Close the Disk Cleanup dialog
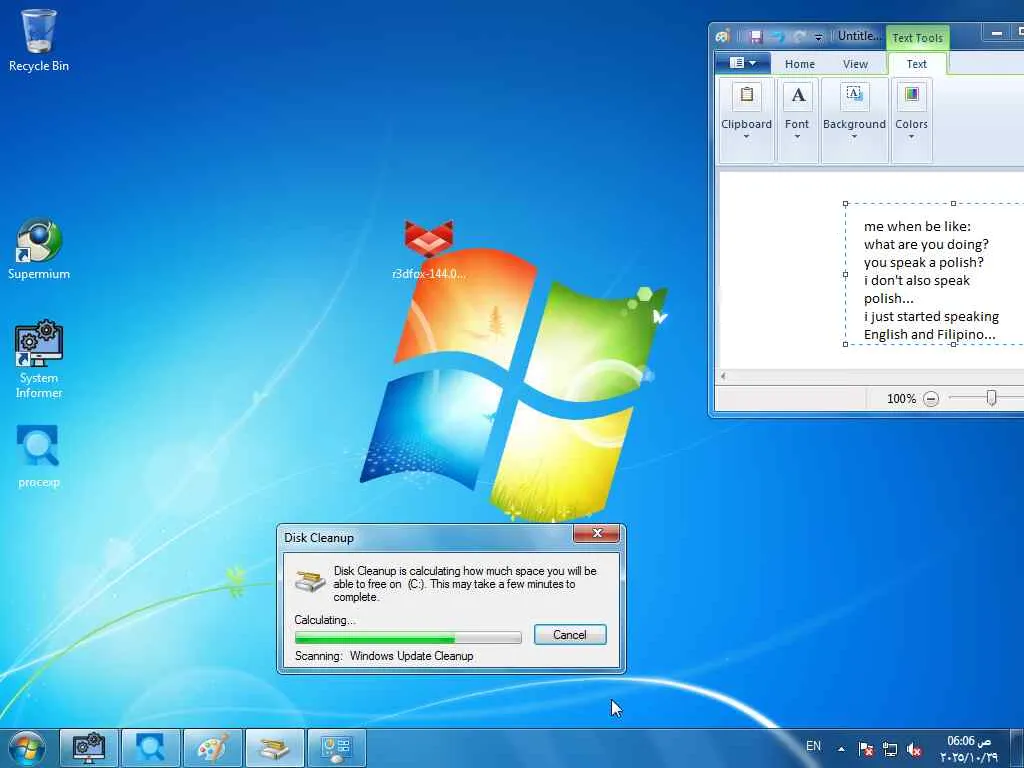Image resolution: width=1024 pixels, height=768 pixels. pos(596,534)
